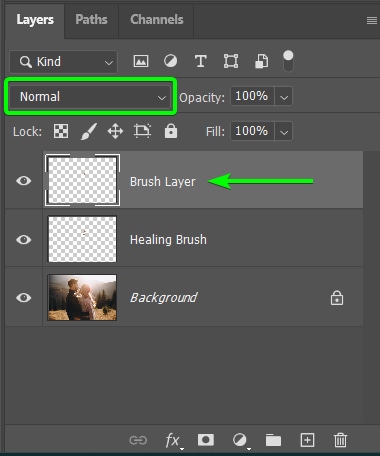Open the Kind filter type dropdown

tap(64, 62)
